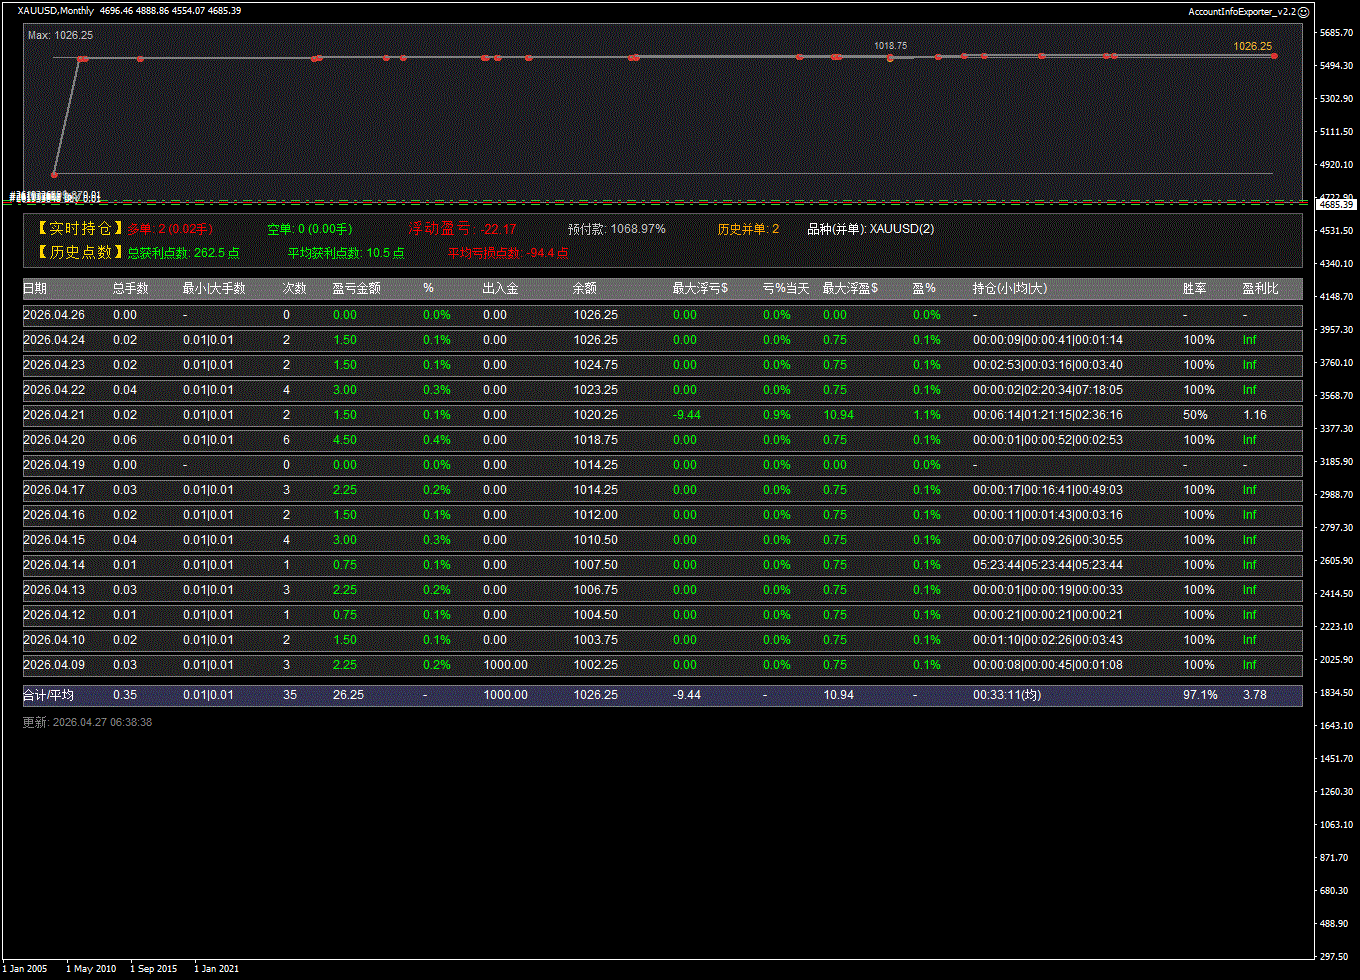Select the 2026.04.21 table row

[x=662, y=415]
